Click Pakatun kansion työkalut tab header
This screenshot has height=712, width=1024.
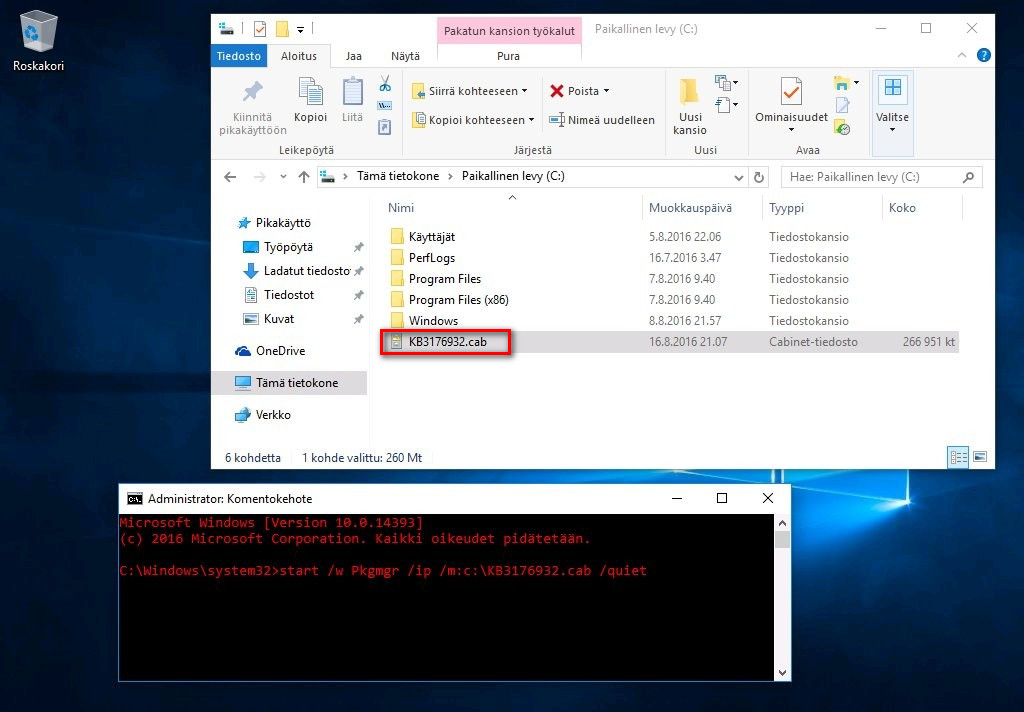click(509, 31)
